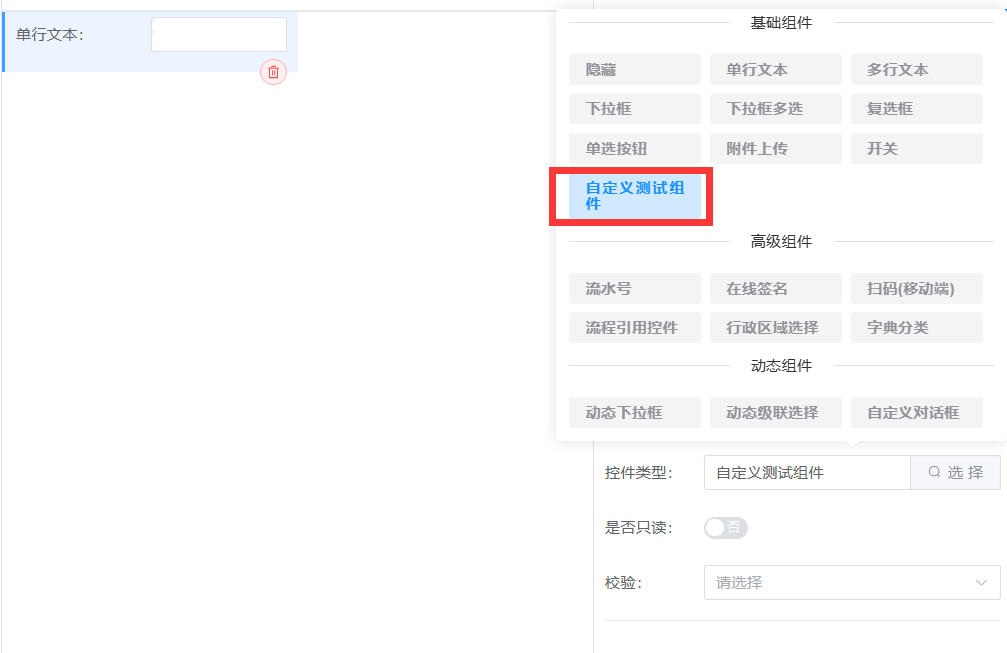Choose the 动态下拉框 component
This screenshot has height=653, width=1007.
point(635,412)
